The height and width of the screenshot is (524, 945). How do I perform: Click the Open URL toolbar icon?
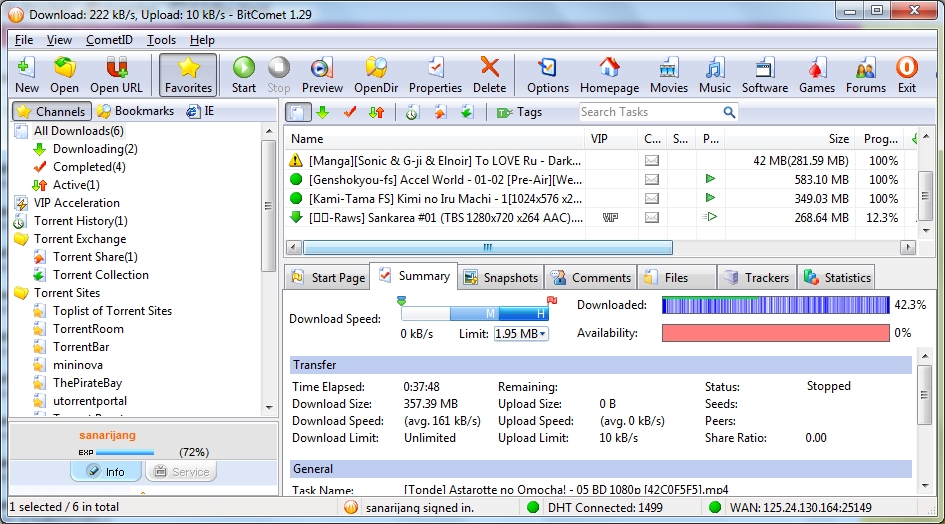pyautogui.click(x=116, y=75)
